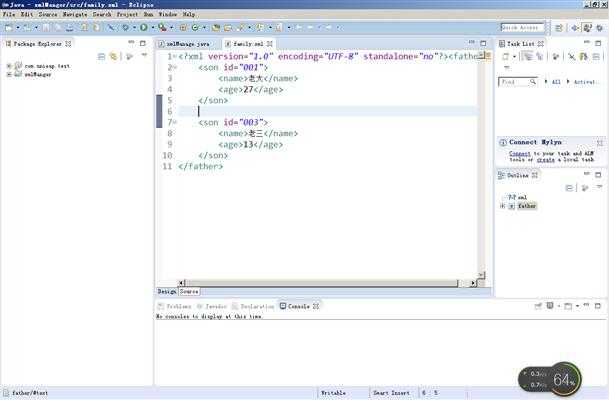This screenshot has height=400, width=609.
Task: Close the family.xml editor tab
Action: click(x=270, y=44)
